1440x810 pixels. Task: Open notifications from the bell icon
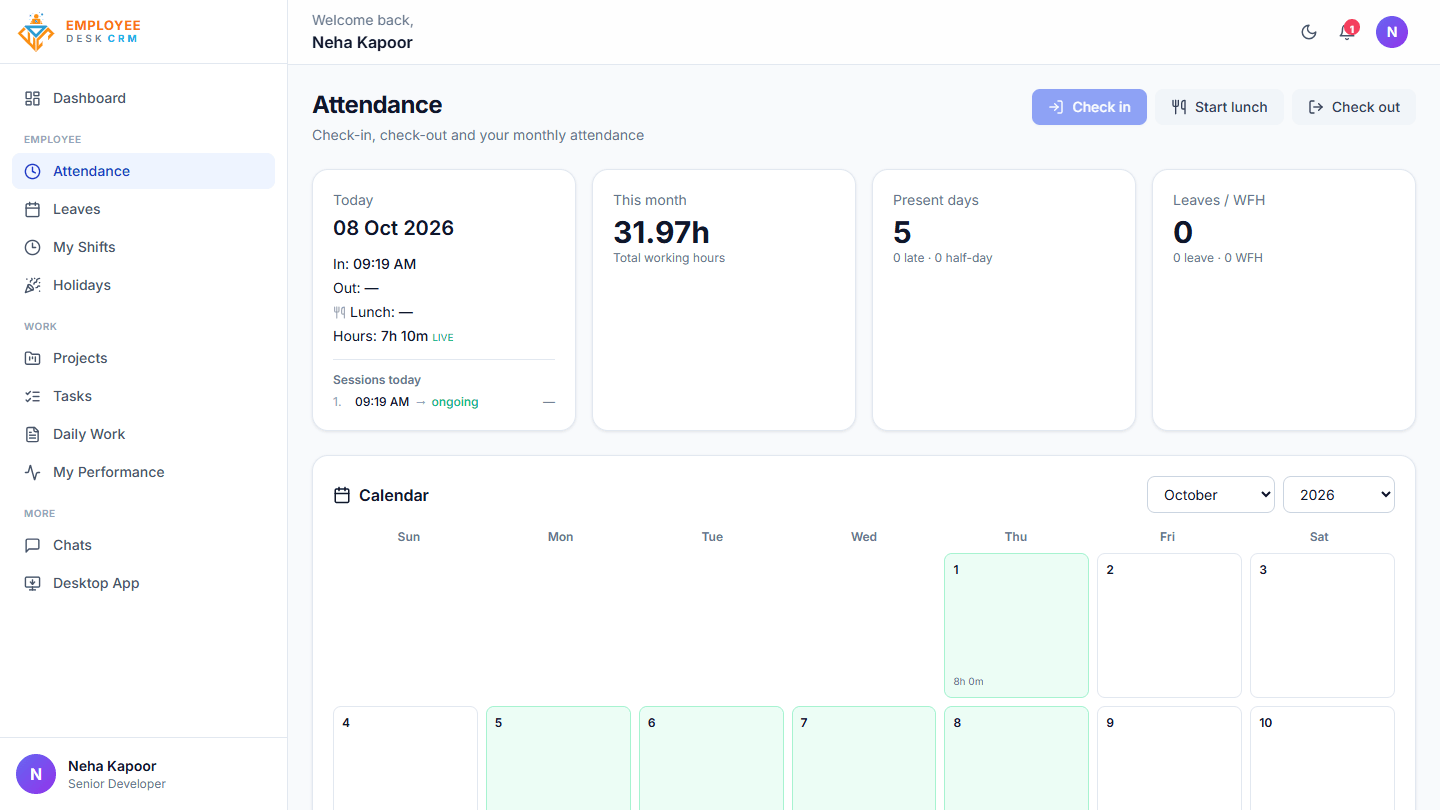click(x=1346, y=32)
